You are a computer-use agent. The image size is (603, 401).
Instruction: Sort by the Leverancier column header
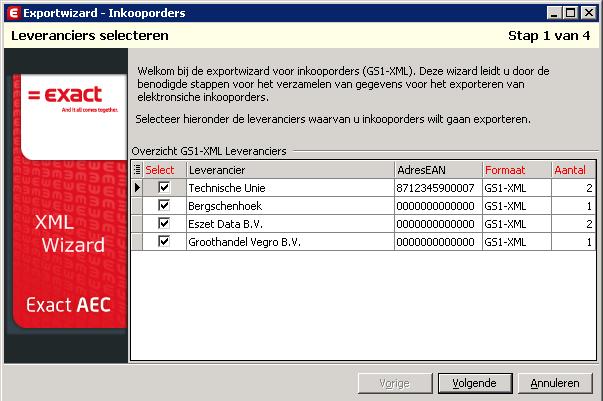[290, 170]
